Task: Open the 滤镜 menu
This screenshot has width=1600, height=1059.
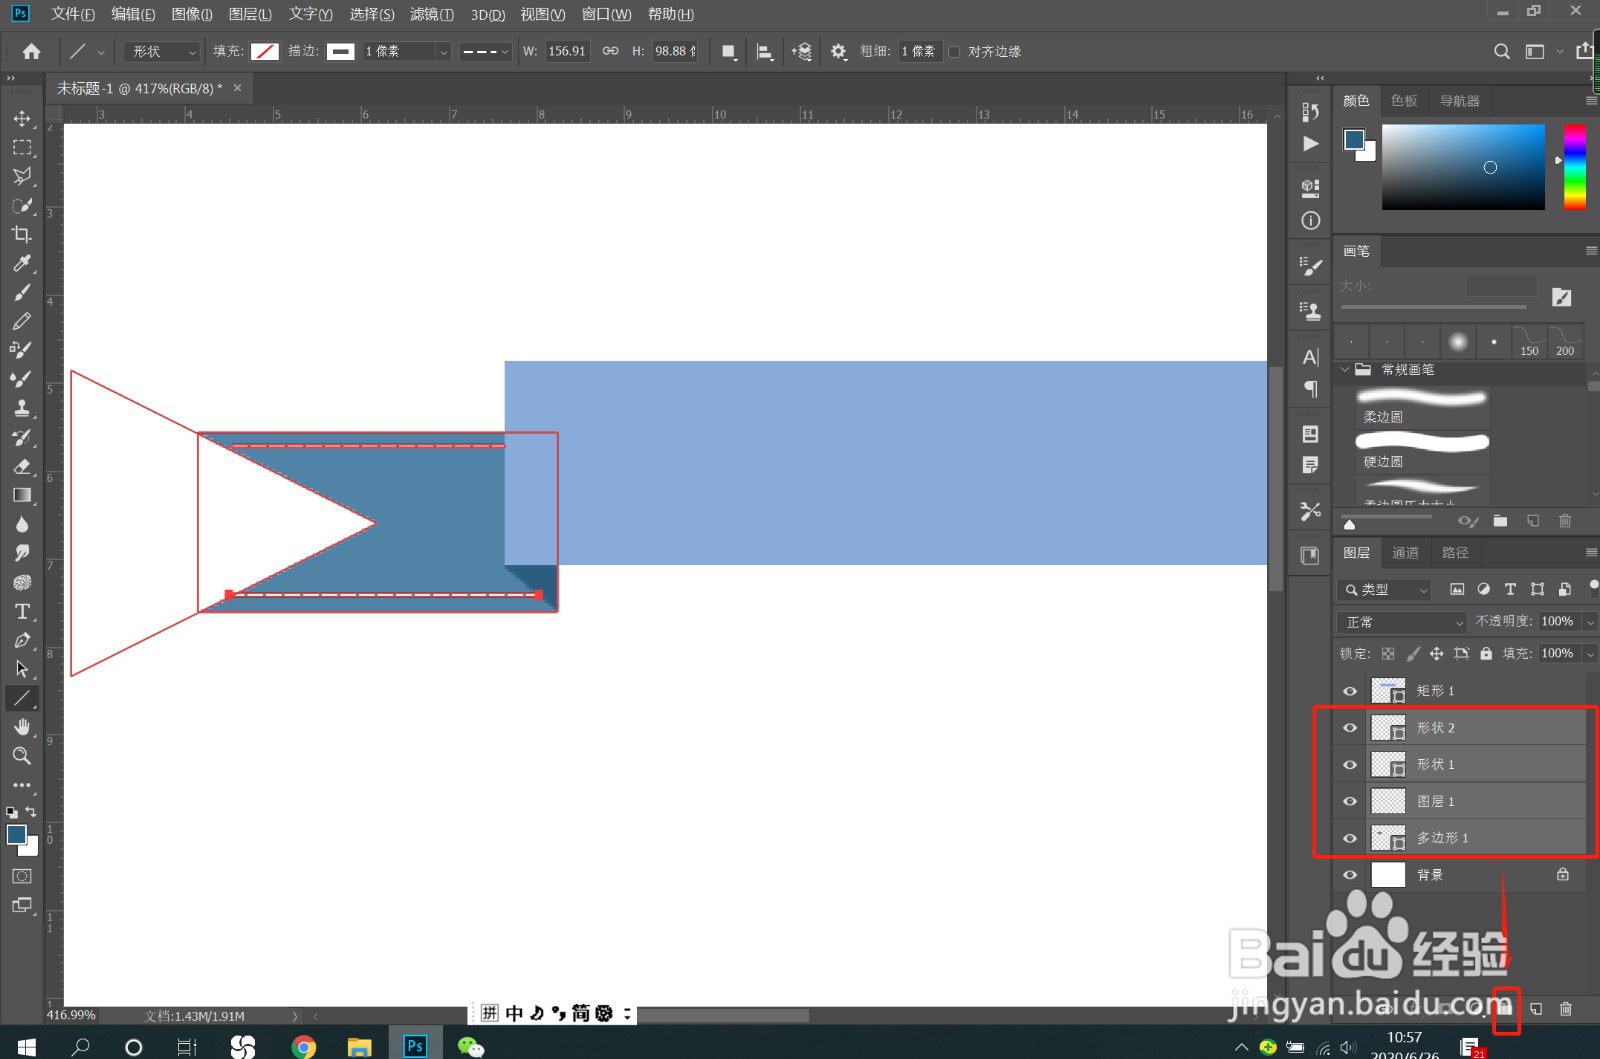Action: pos(432,14)
